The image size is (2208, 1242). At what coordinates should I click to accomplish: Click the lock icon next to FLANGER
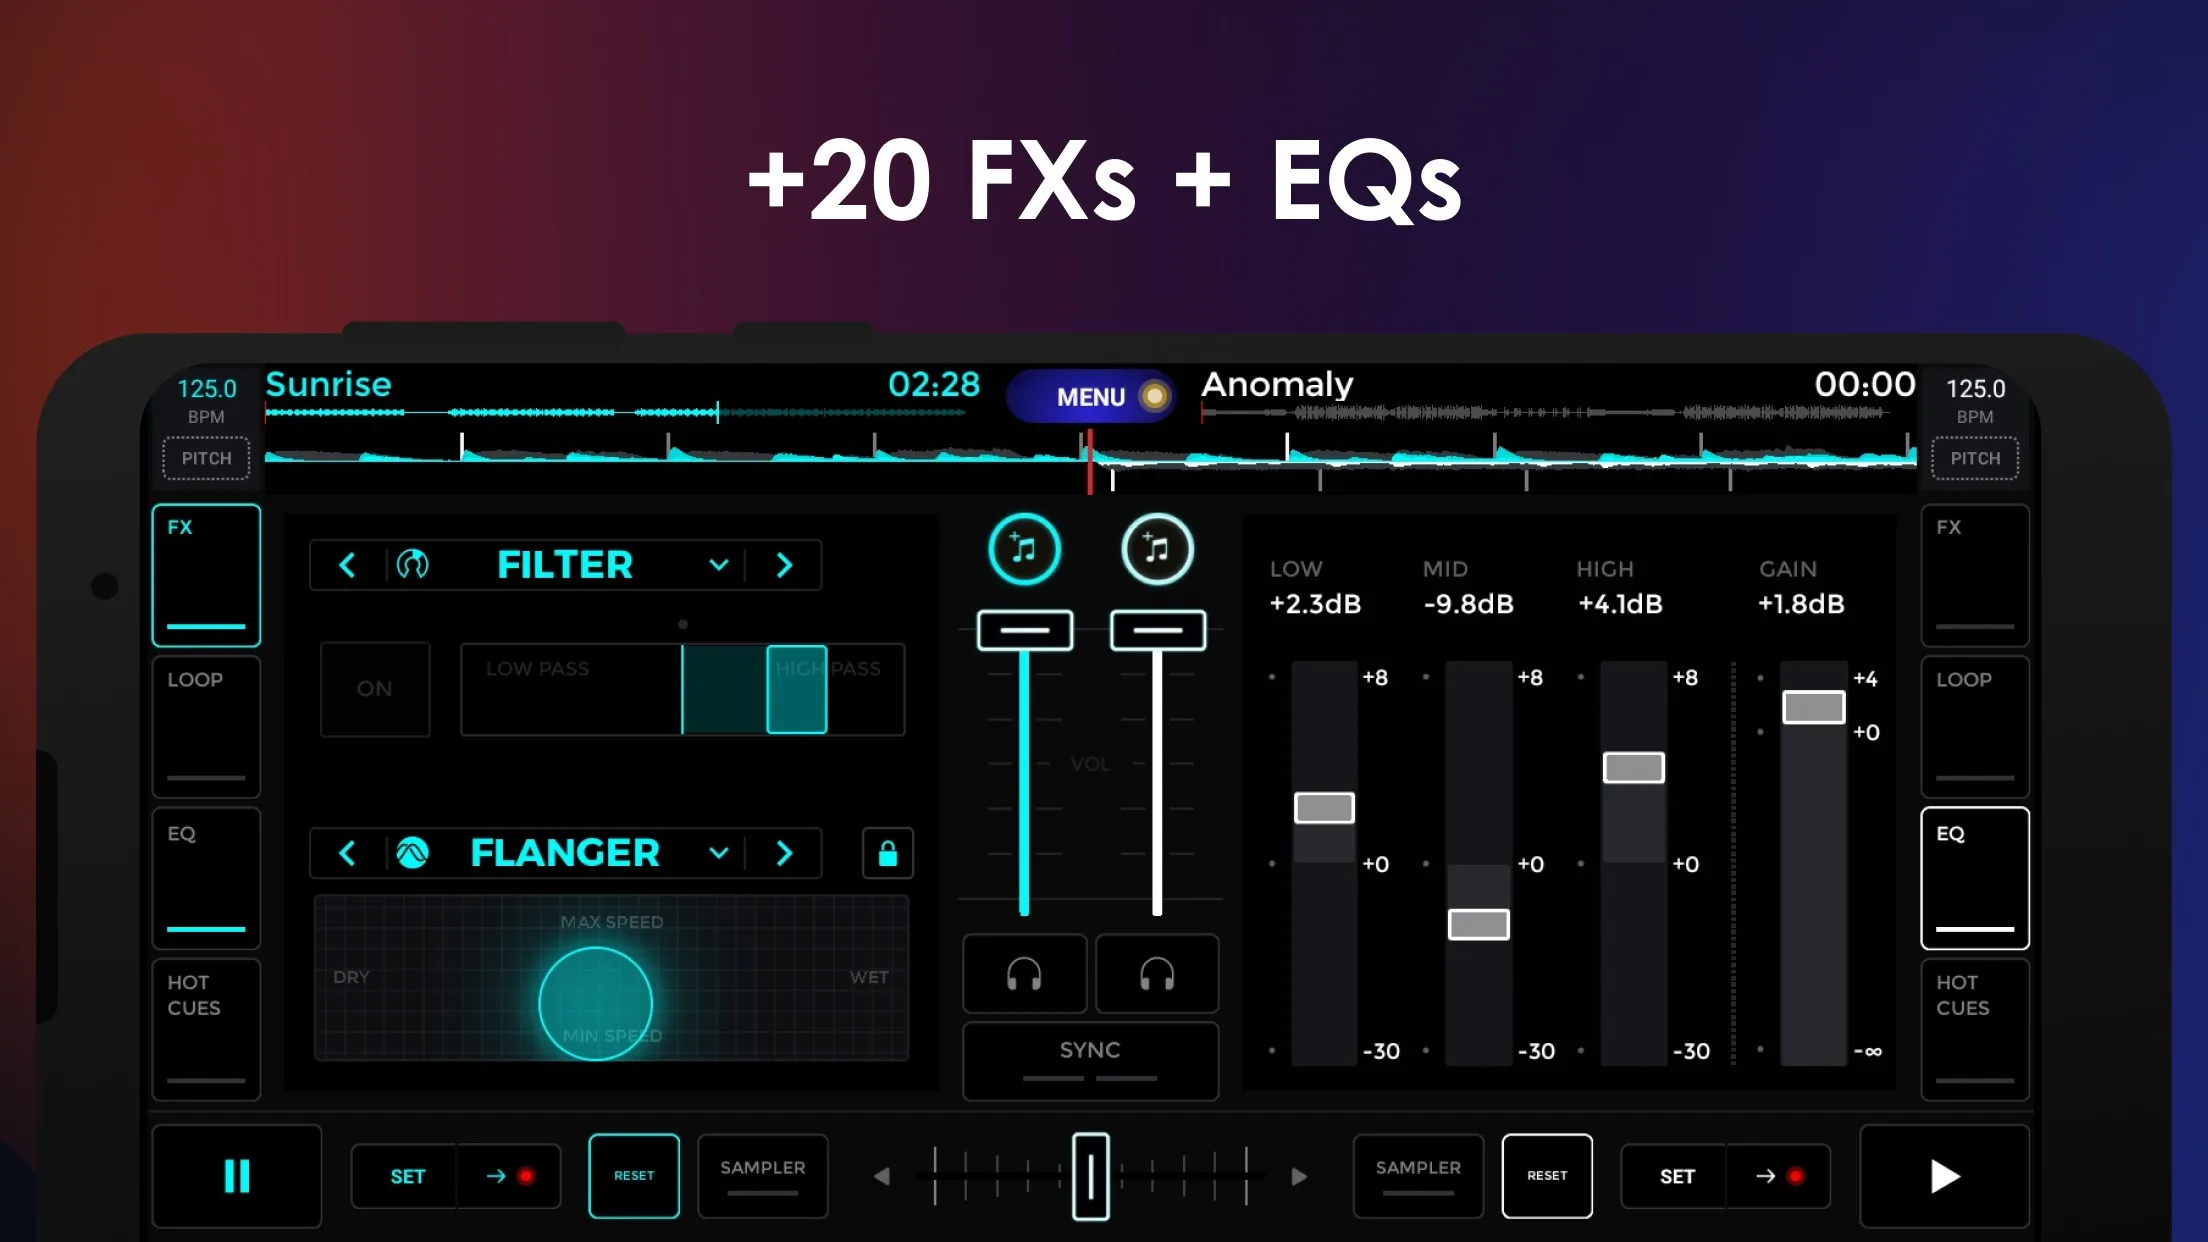(x=886, y=854)
